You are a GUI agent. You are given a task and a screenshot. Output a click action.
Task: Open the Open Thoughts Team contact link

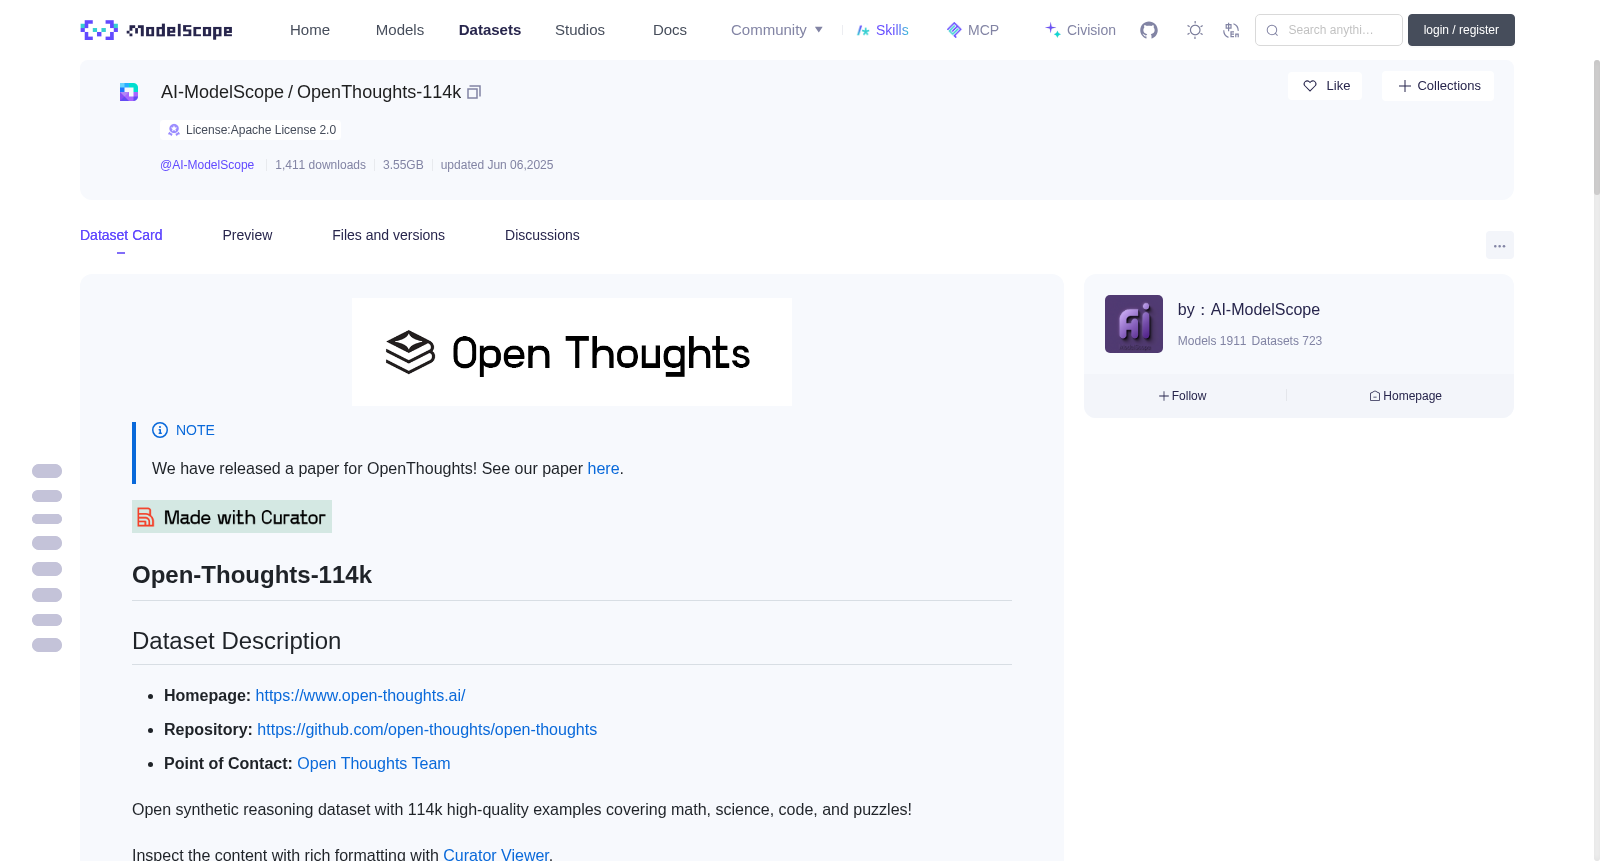coord(374,763)
